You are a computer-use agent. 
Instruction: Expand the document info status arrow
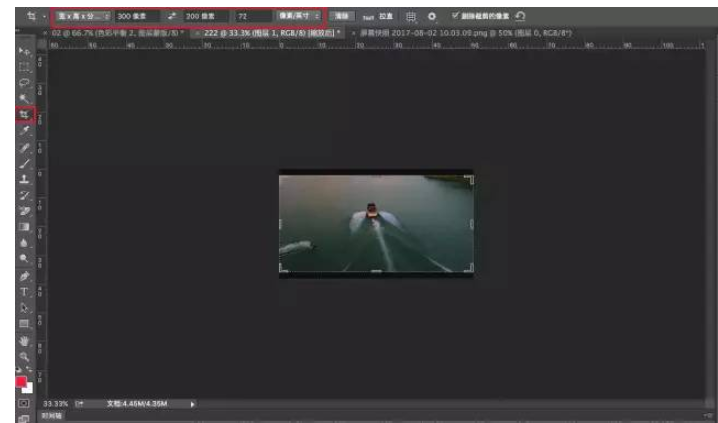coord(191,403)
